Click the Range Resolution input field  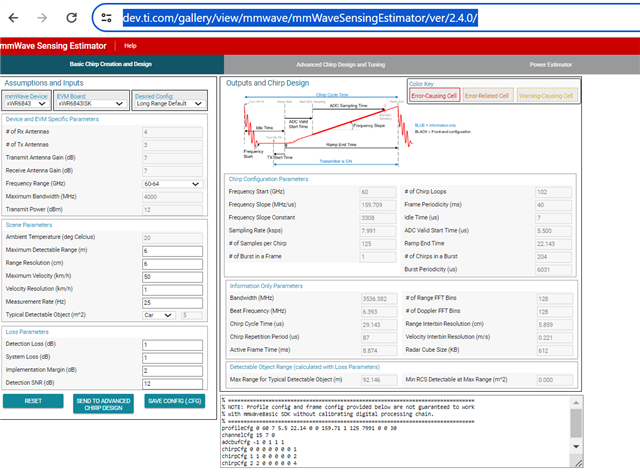click(x=172, y=264)
